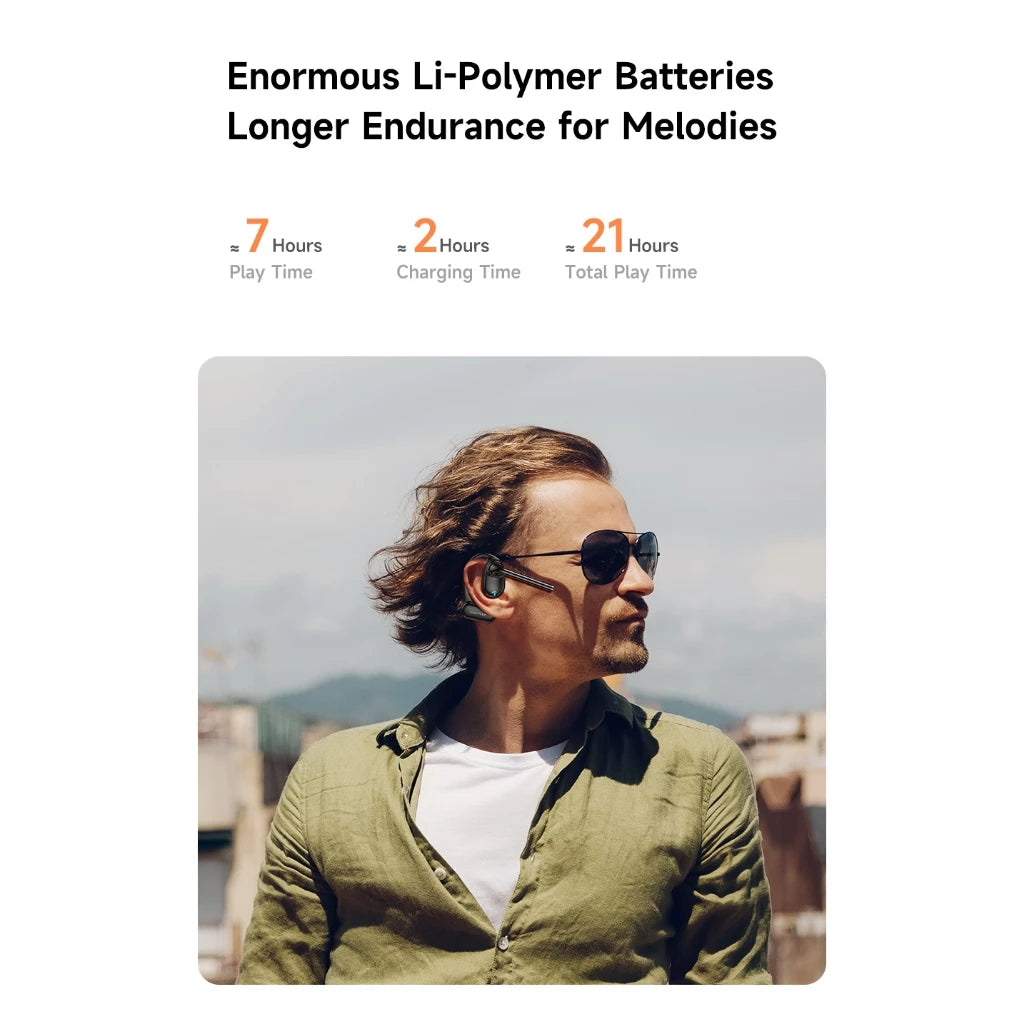
Task: Select the orange 21 Hours figure
Action: pos(630,236)
